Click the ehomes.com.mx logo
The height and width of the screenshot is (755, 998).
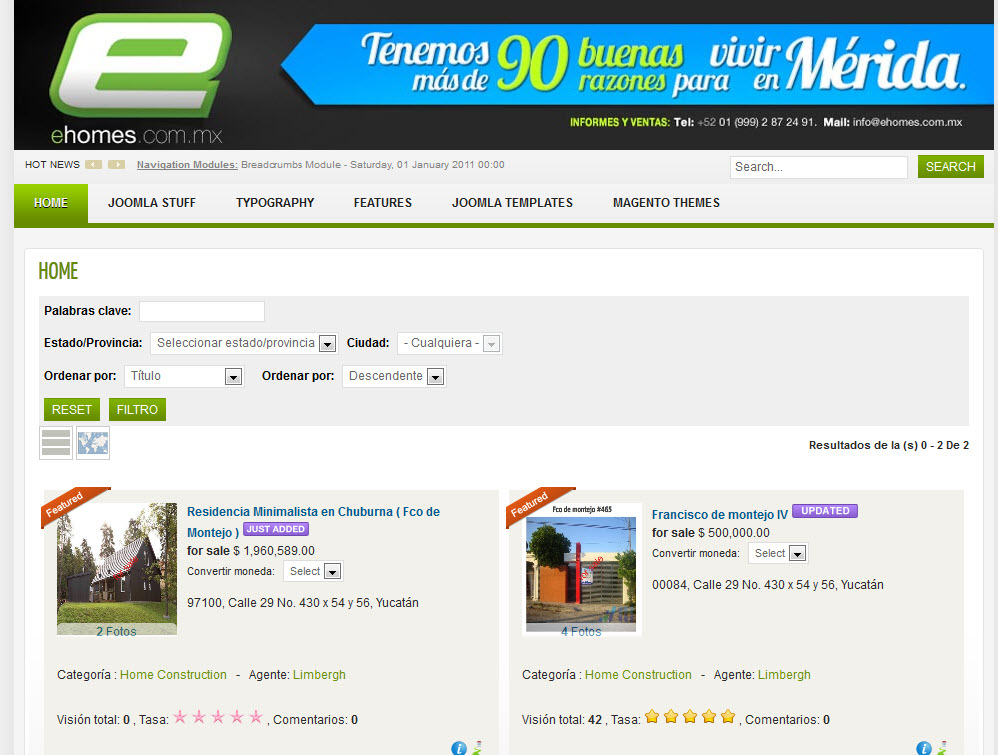point(139,77)
